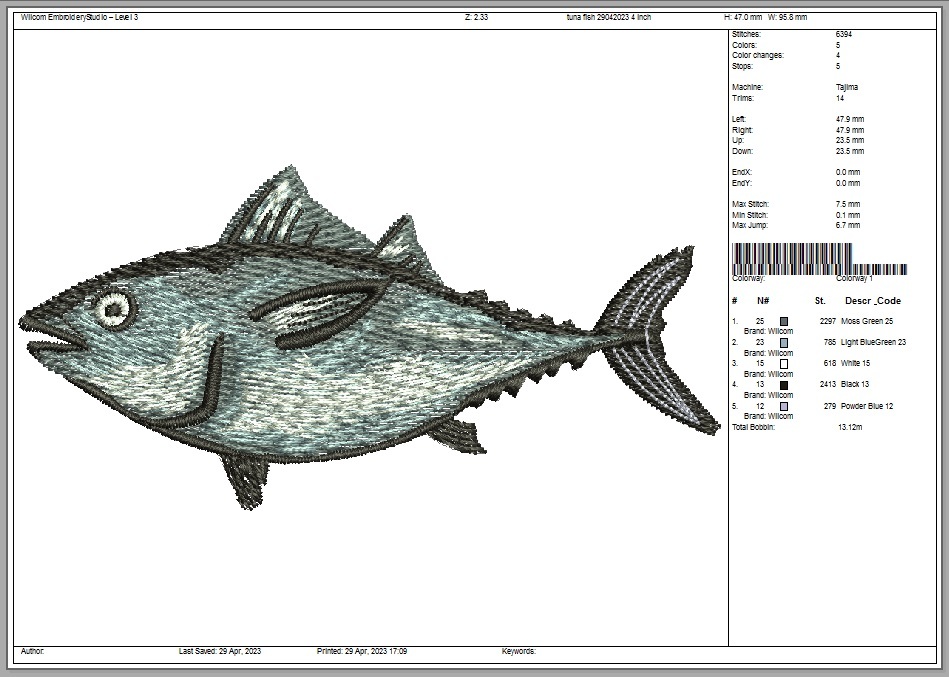Click the Moss Green 25 color swatch
Viewport: 949px width, 677px height.
click(784, 321)
